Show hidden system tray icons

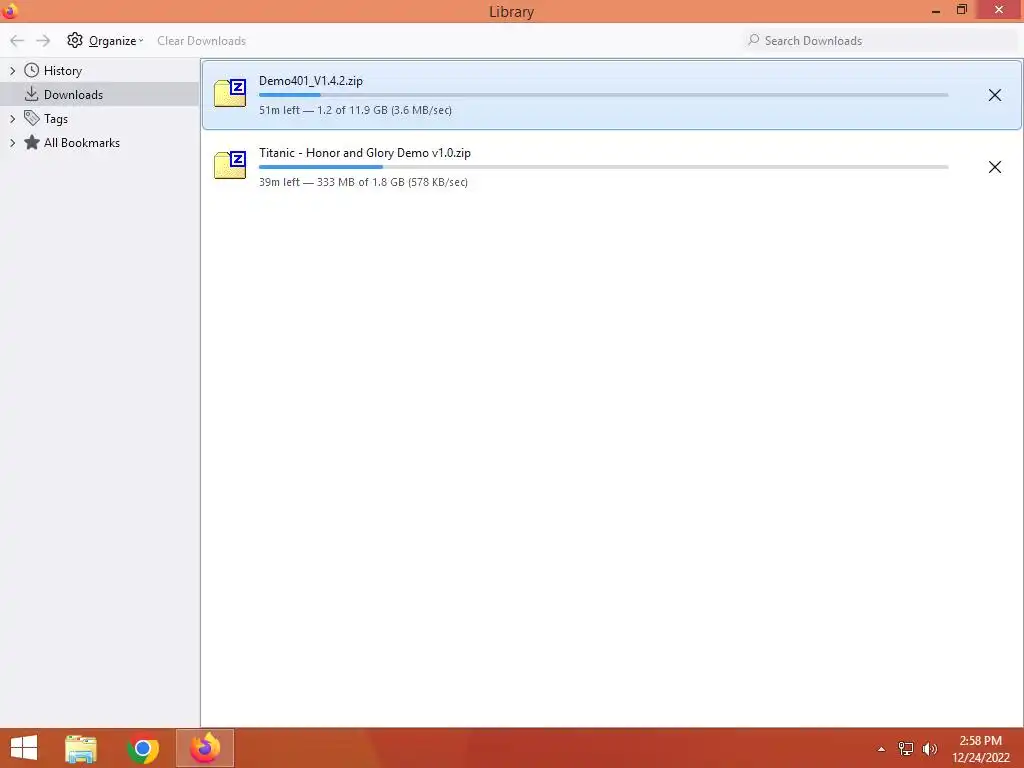point(881,749)
